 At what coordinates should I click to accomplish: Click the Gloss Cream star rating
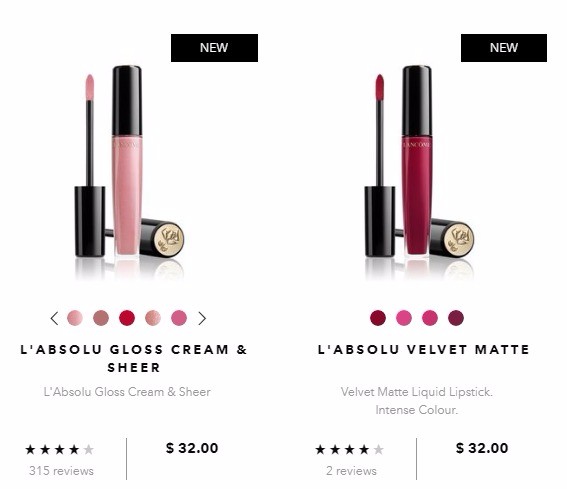pos(60,450)
